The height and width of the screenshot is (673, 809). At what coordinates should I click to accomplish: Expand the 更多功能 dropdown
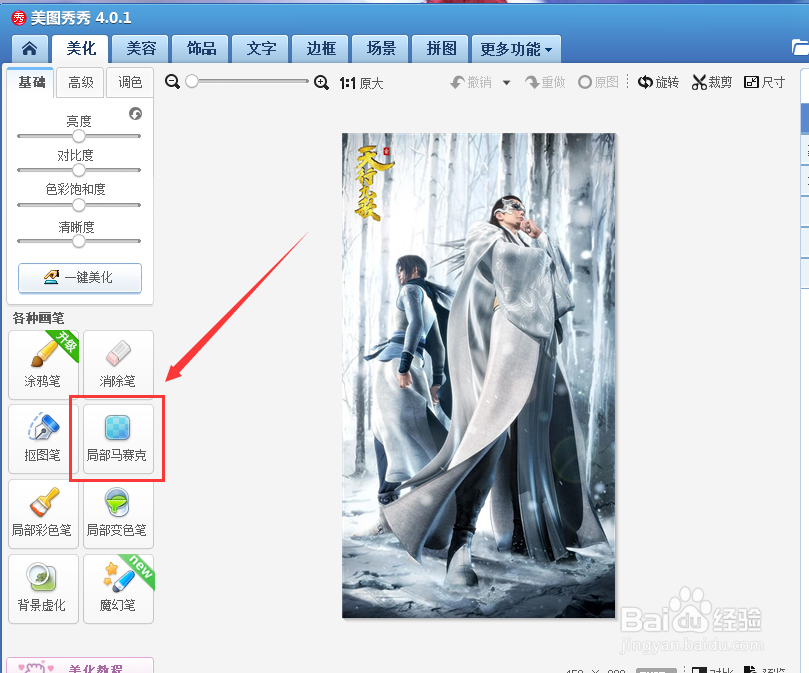coord(516,49)
